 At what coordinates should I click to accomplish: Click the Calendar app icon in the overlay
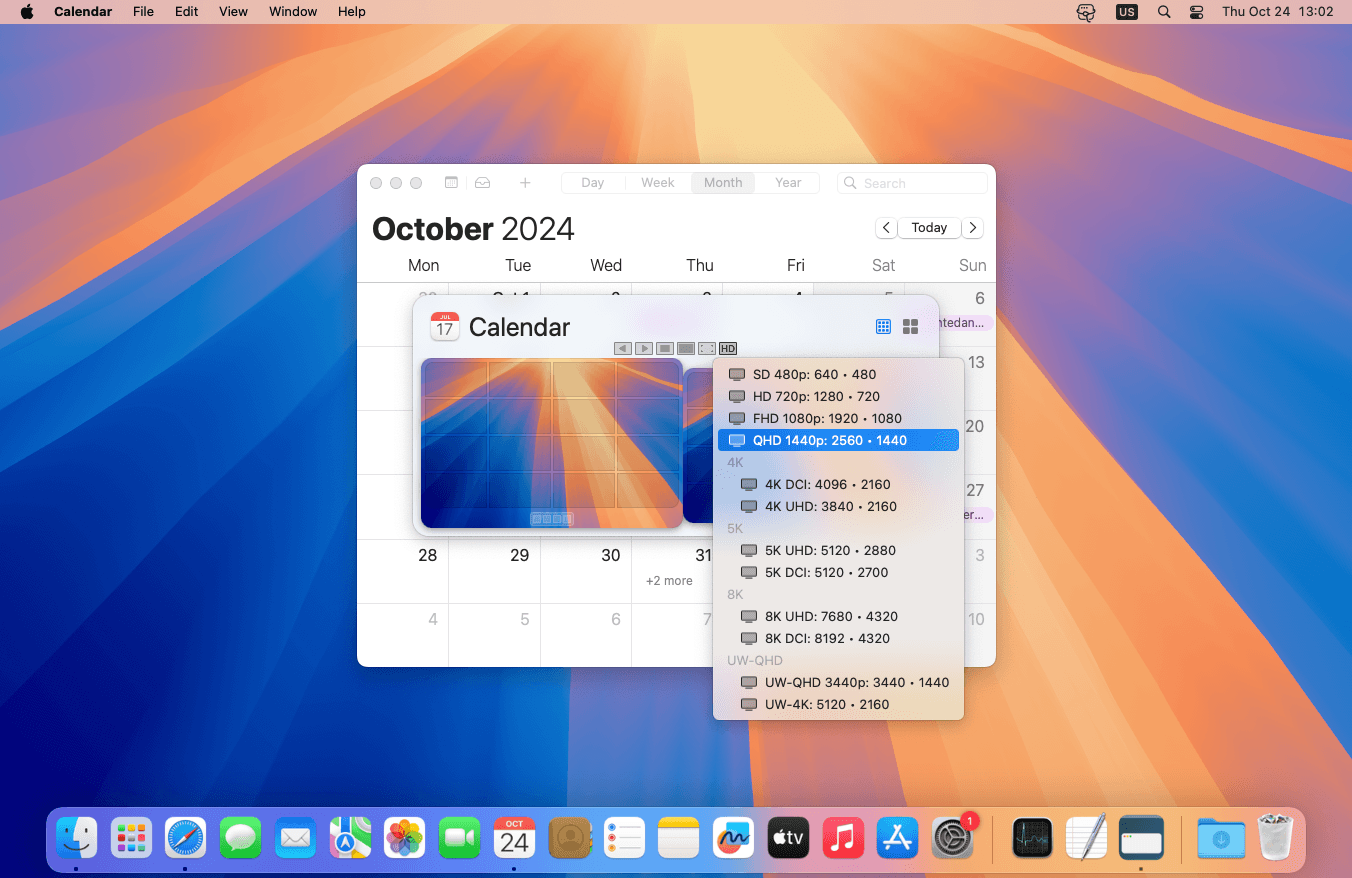[x=445, y=326]
